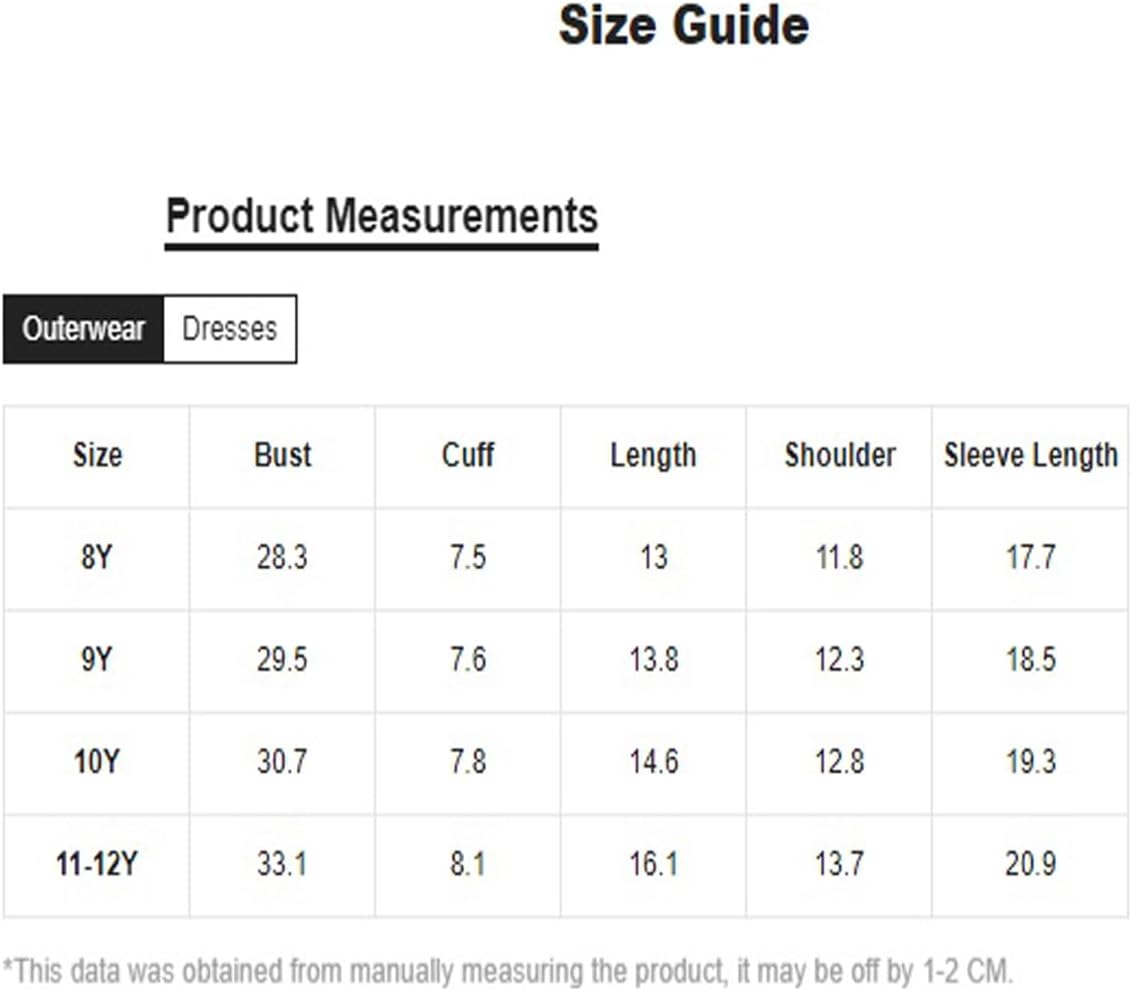Click the 8.1 cuff value
The width and height of the screenshot is (1132, 991).
[x=468, y=864]
